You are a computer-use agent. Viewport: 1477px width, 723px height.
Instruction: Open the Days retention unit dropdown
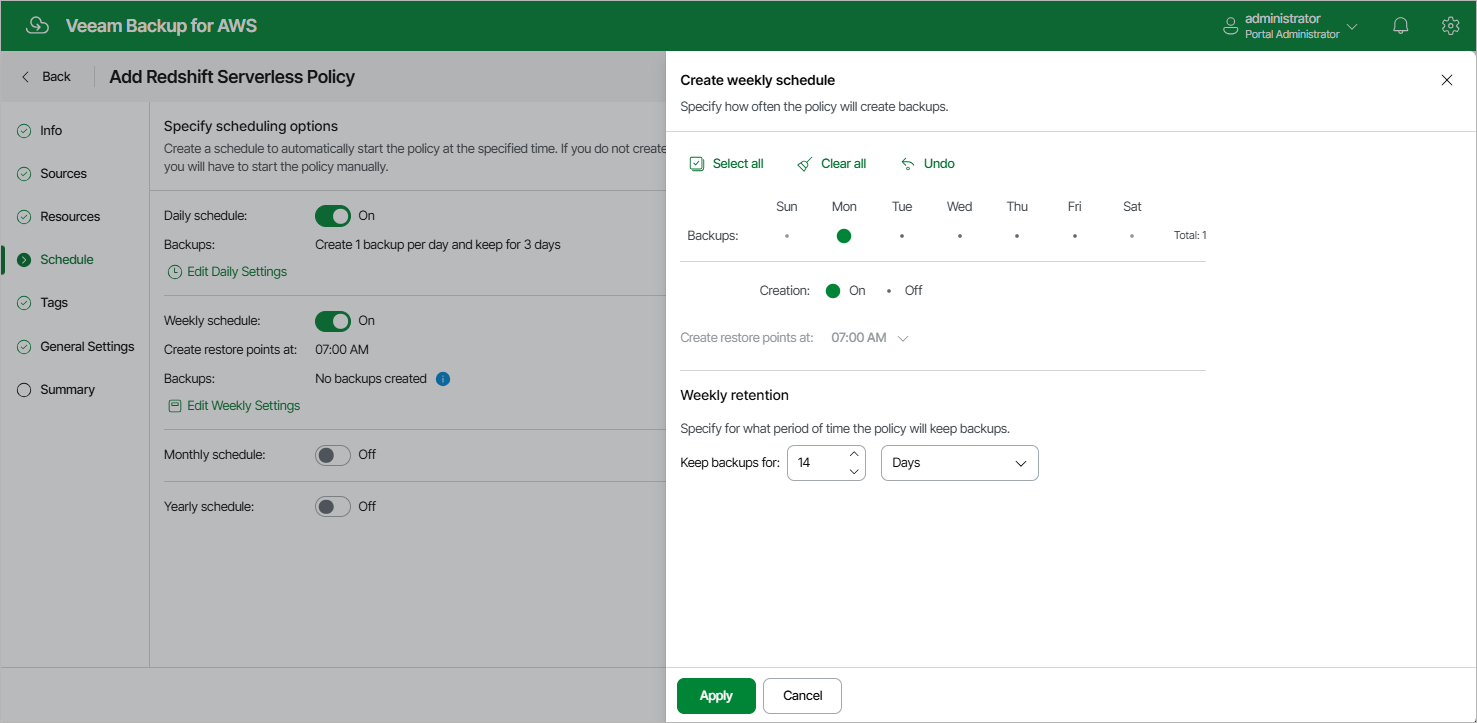point(960,464)
